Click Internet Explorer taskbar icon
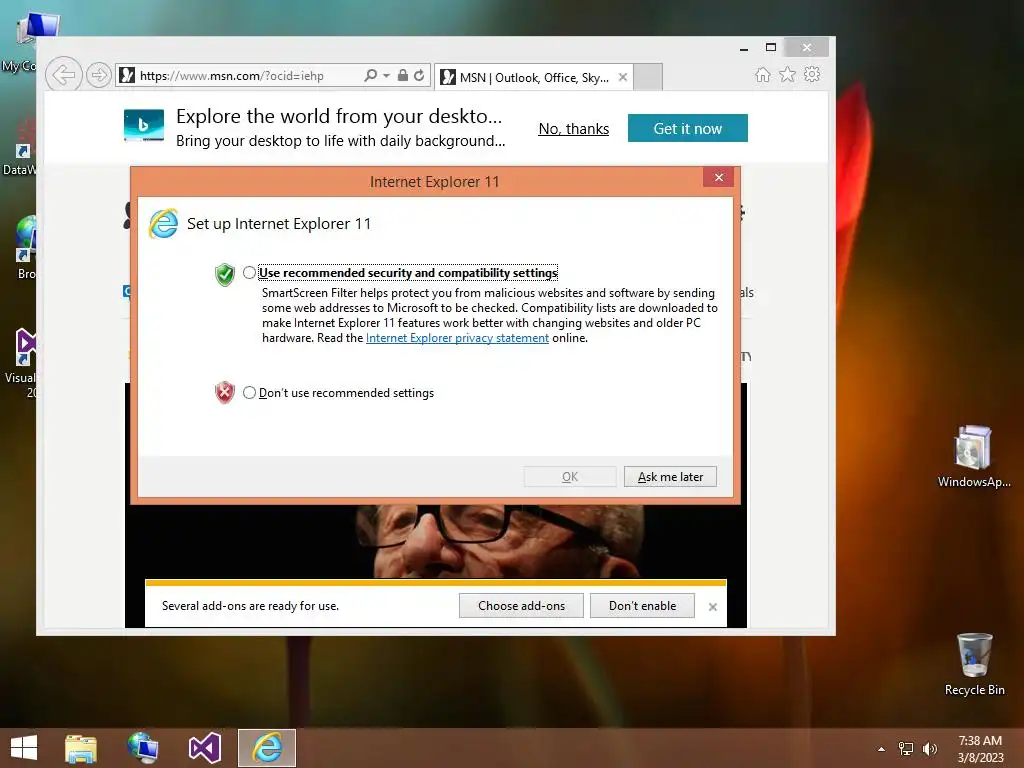 click(x=267, y=748)
